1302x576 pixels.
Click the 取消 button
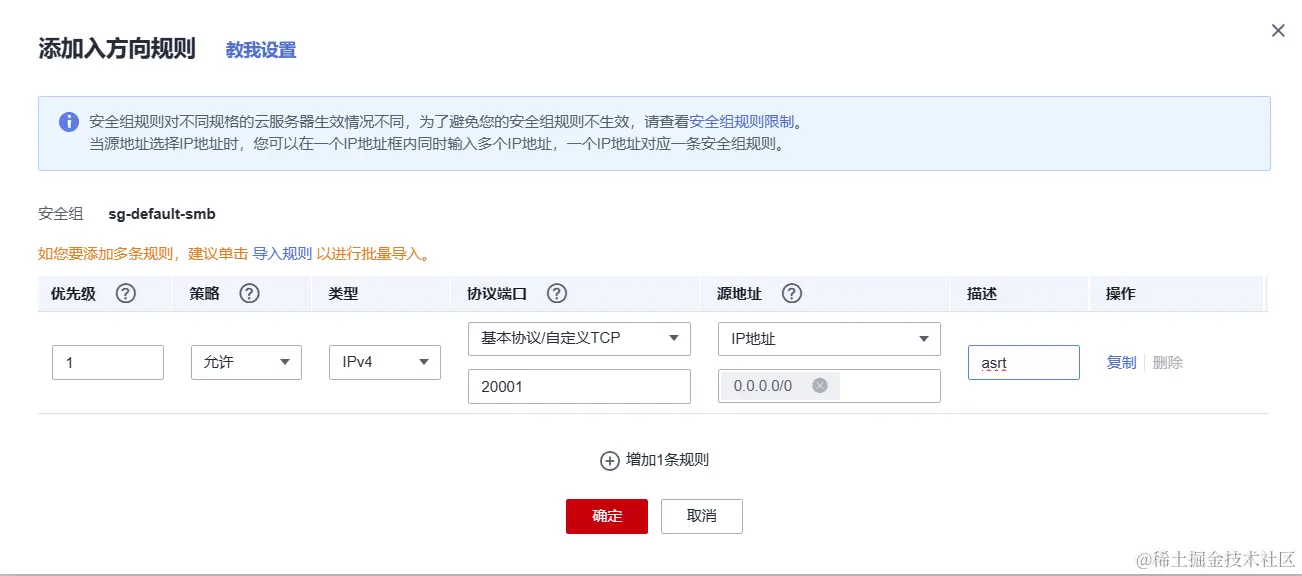pyautogui.click(x=702, y=516)
